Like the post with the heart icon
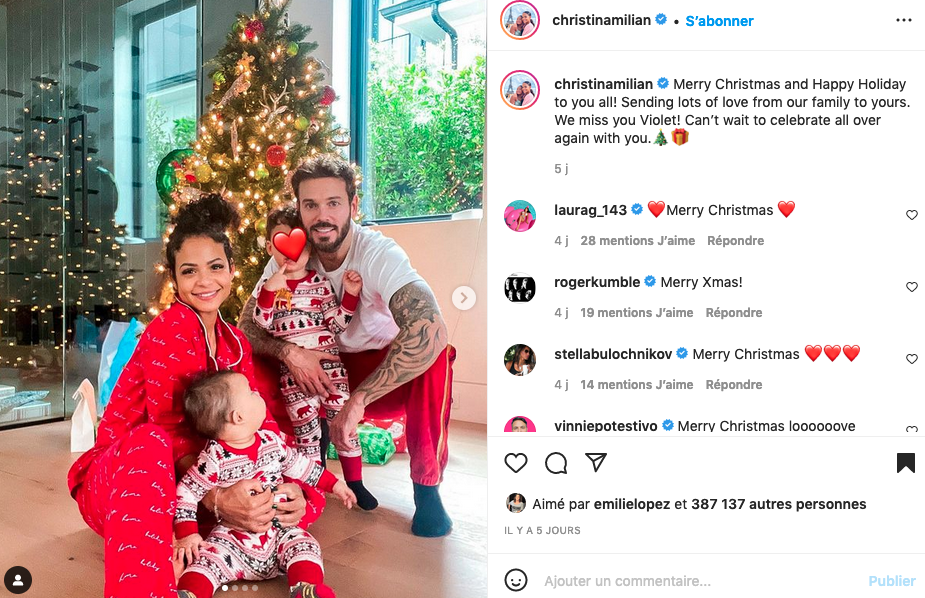Screen dimensions: 925x598 tap(516, 463)
